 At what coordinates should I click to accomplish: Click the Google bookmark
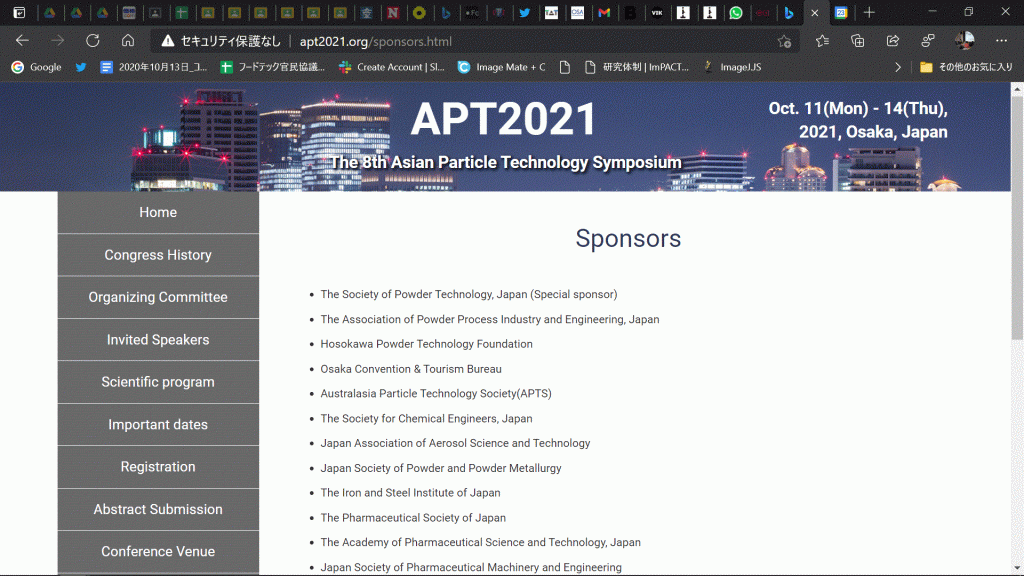[36, 67]
